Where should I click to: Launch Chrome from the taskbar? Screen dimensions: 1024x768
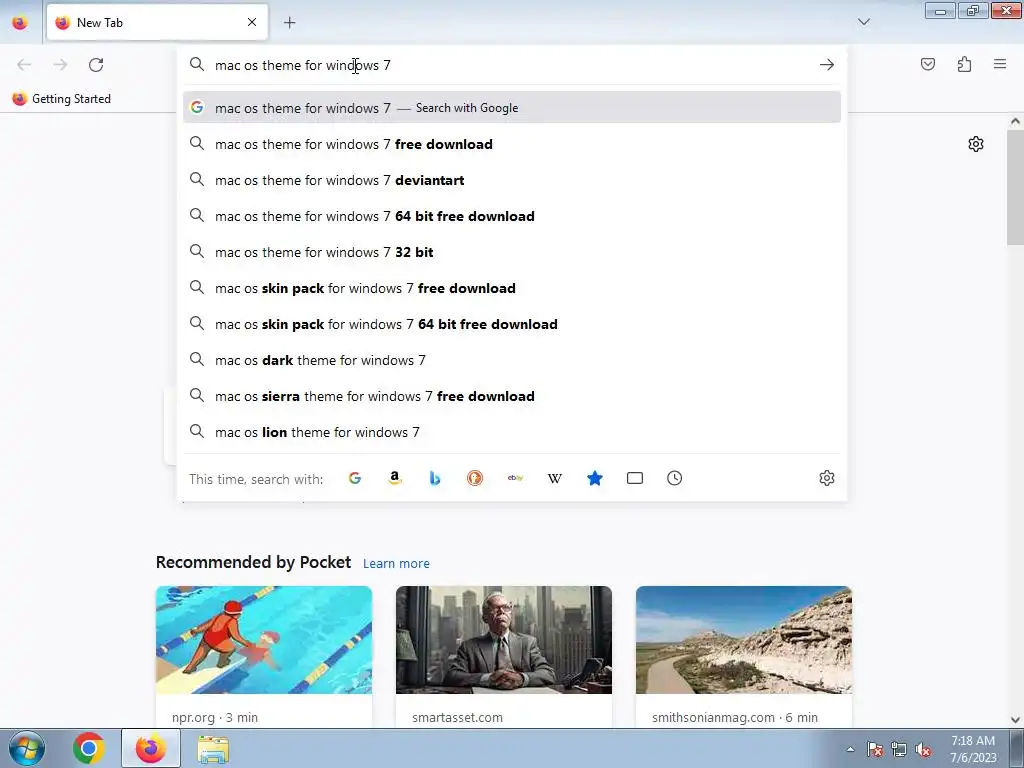(x=89, y=748)
